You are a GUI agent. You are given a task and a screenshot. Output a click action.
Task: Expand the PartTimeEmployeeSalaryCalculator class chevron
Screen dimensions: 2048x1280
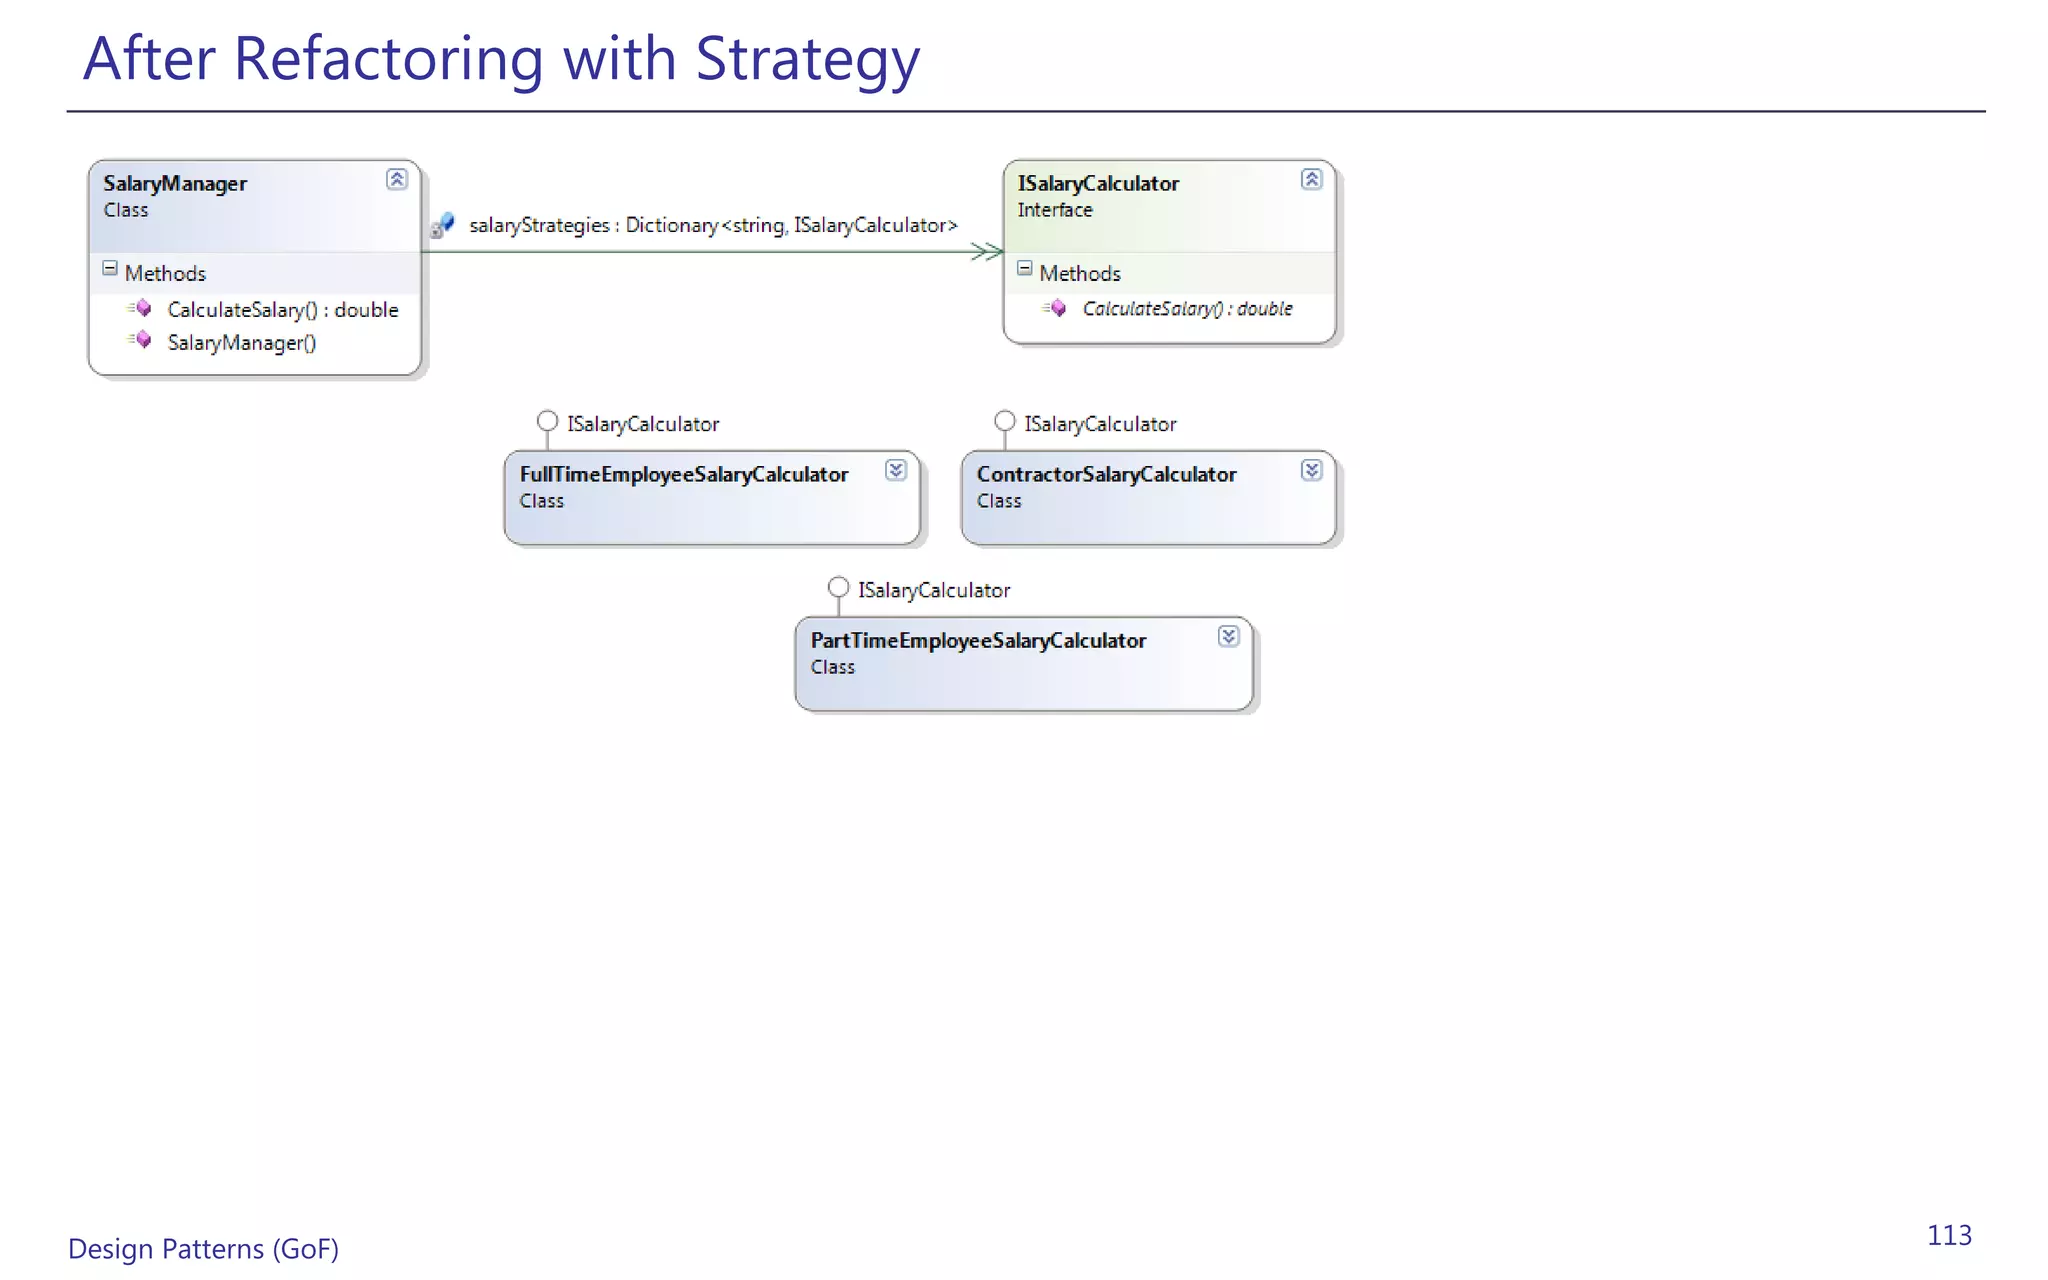click(1229, 637)
